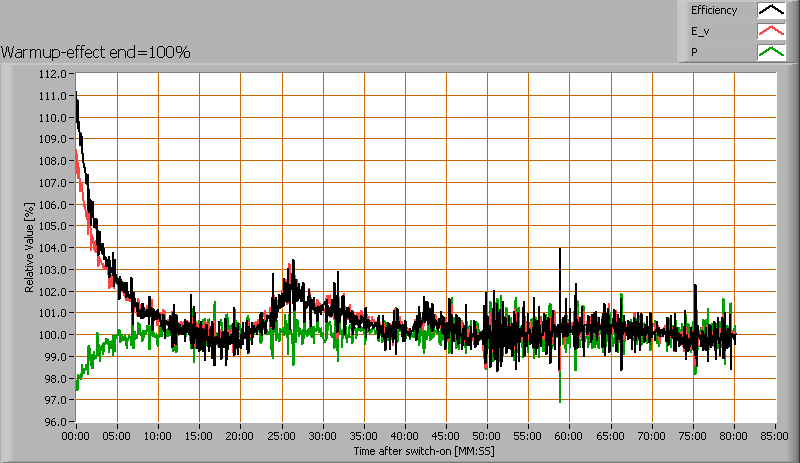
Task: Click the 40:00 X-axis tick label
Action: point(405,437)
